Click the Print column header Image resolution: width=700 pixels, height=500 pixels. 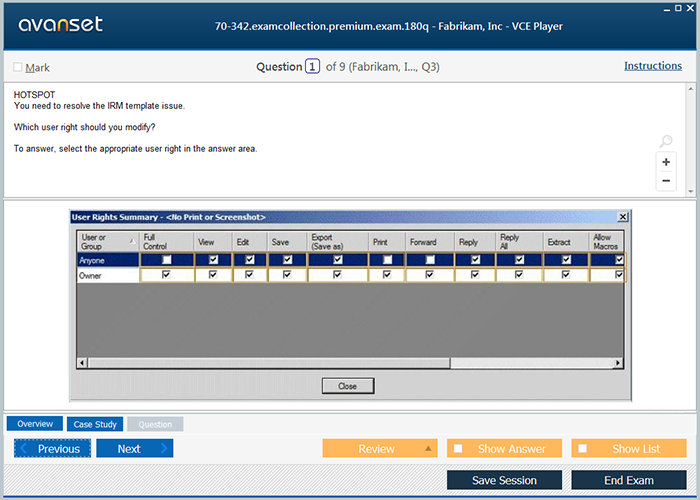(x=387, y=242)
